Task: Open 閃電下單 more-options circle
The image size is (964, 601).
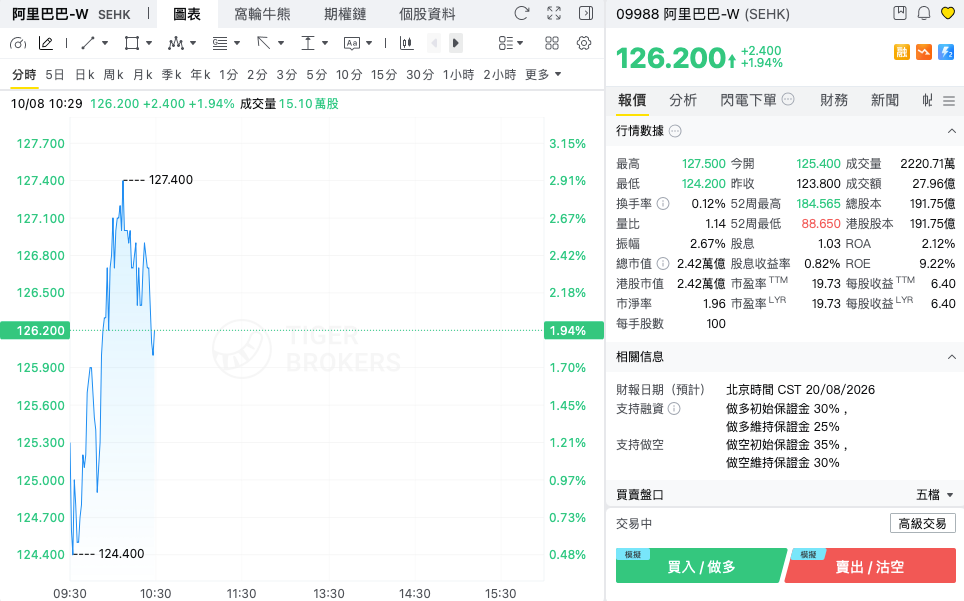Action: [788, 100]
